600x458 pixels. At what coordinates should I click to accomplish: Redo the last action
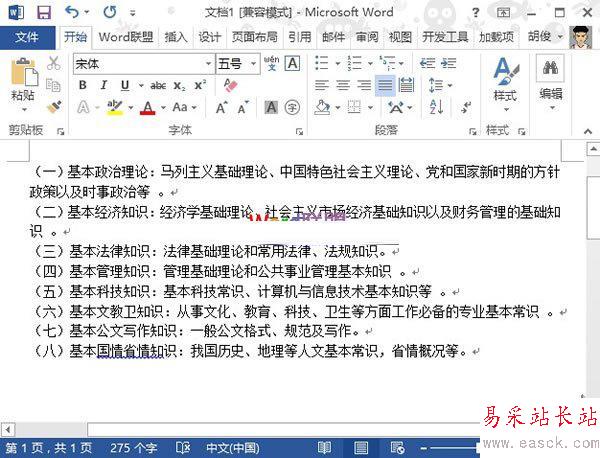pyautogui.click(x=110, y=12)
